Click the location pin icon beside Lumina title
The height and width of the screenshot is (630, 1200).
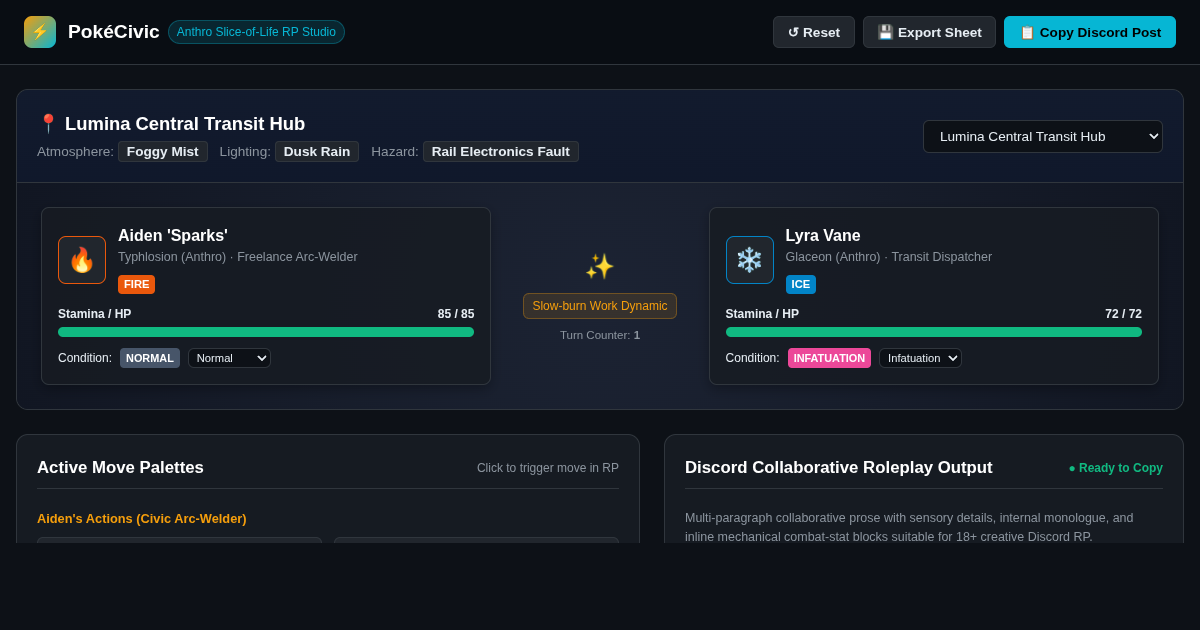pos(48,124)
